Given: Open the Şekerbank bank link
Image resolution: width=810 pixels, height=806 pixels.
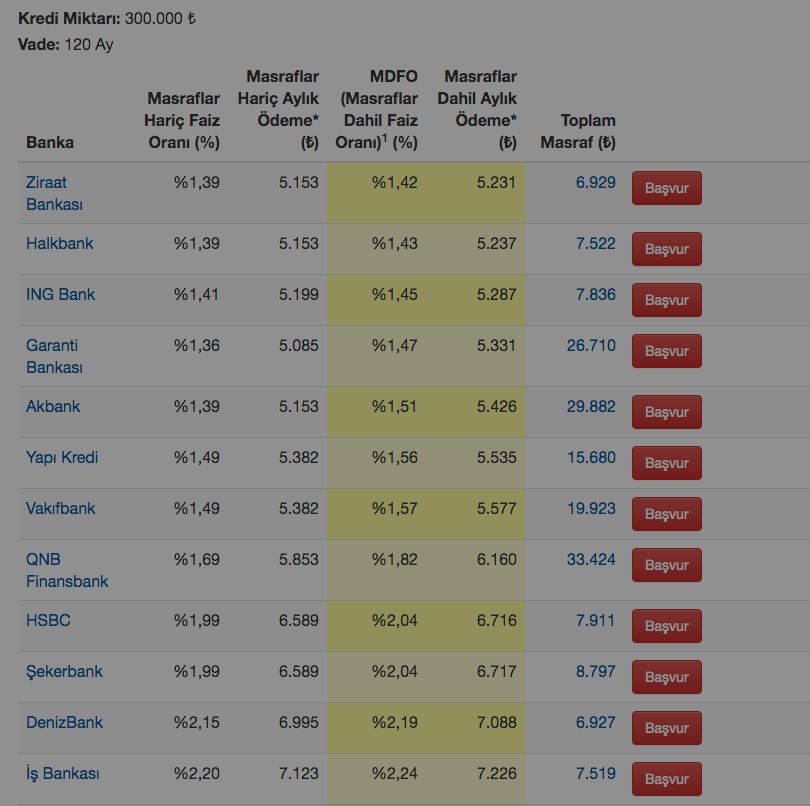Looking at the screenshot, I should (64, 671).
